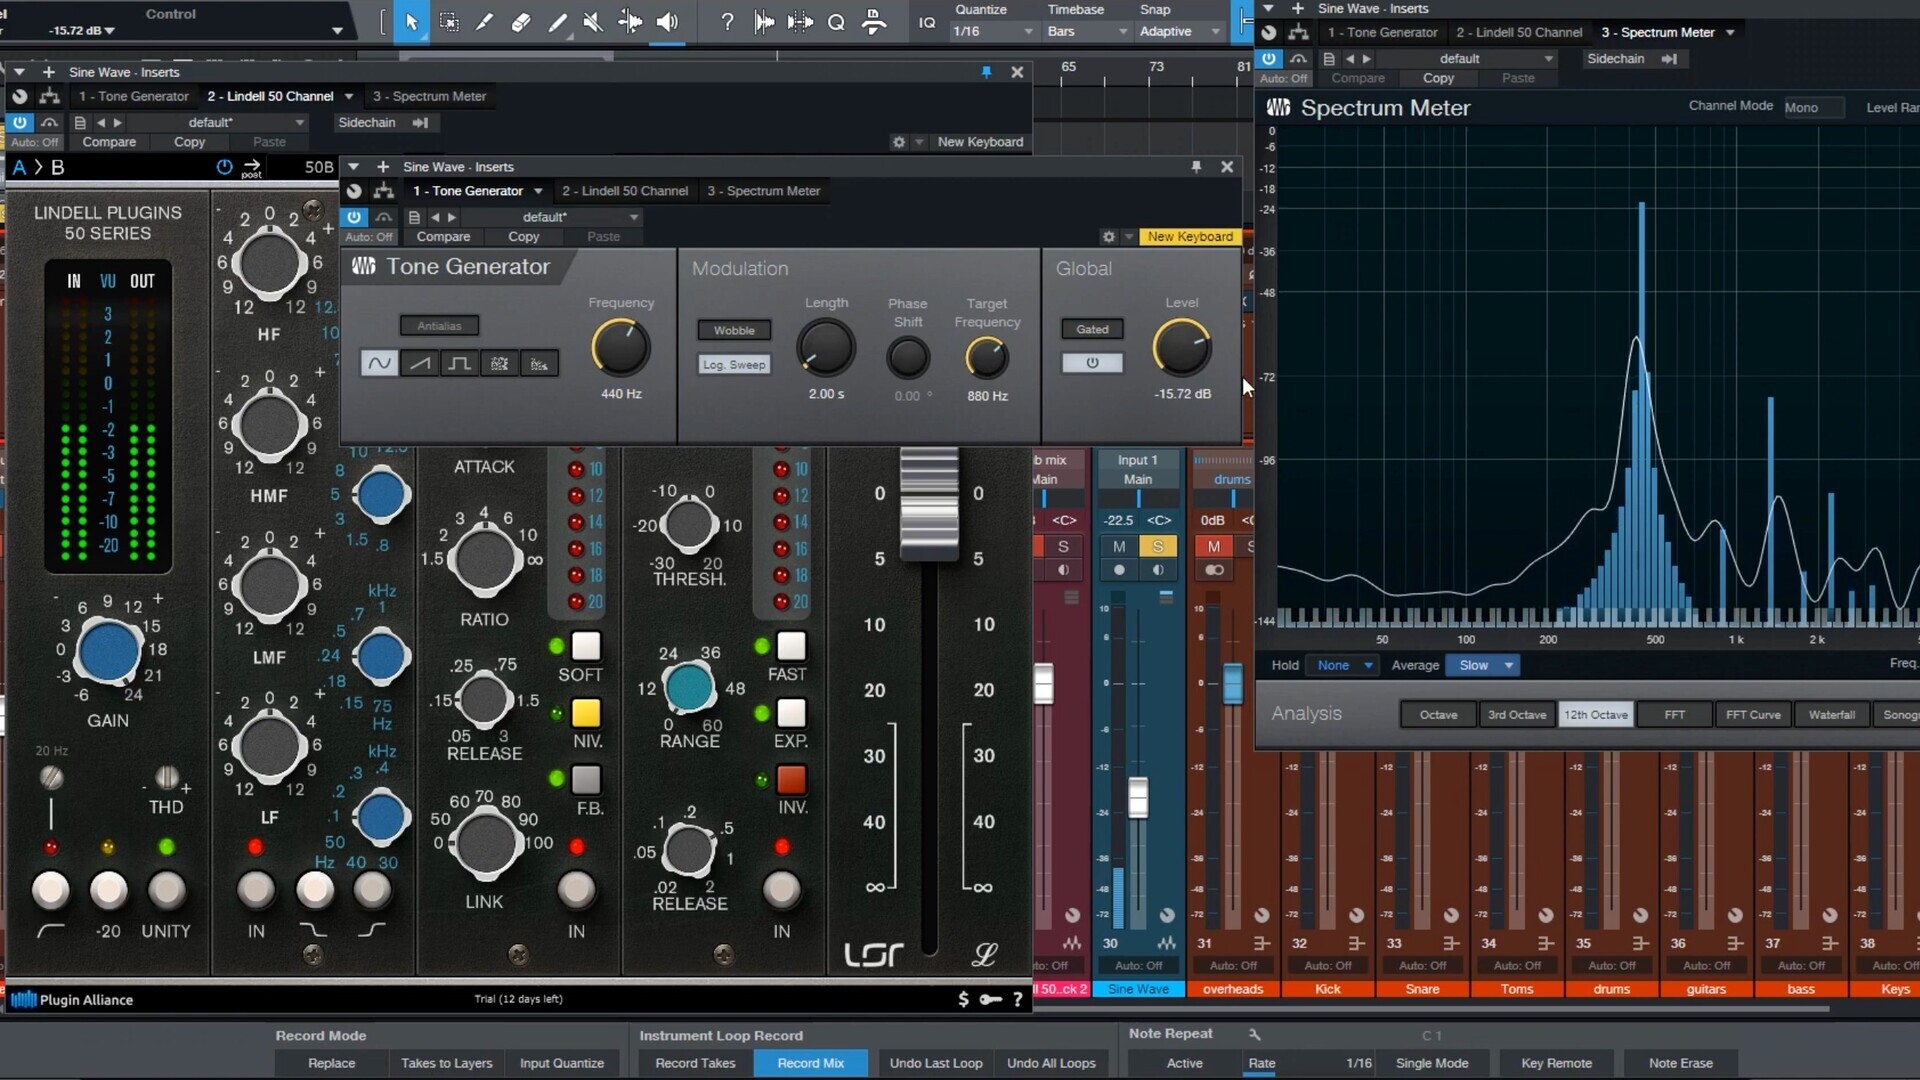This screenshot has height=1080, width=1920.
Task: Click the Lindell blue GAIN knob
Action: pos(108,652)
